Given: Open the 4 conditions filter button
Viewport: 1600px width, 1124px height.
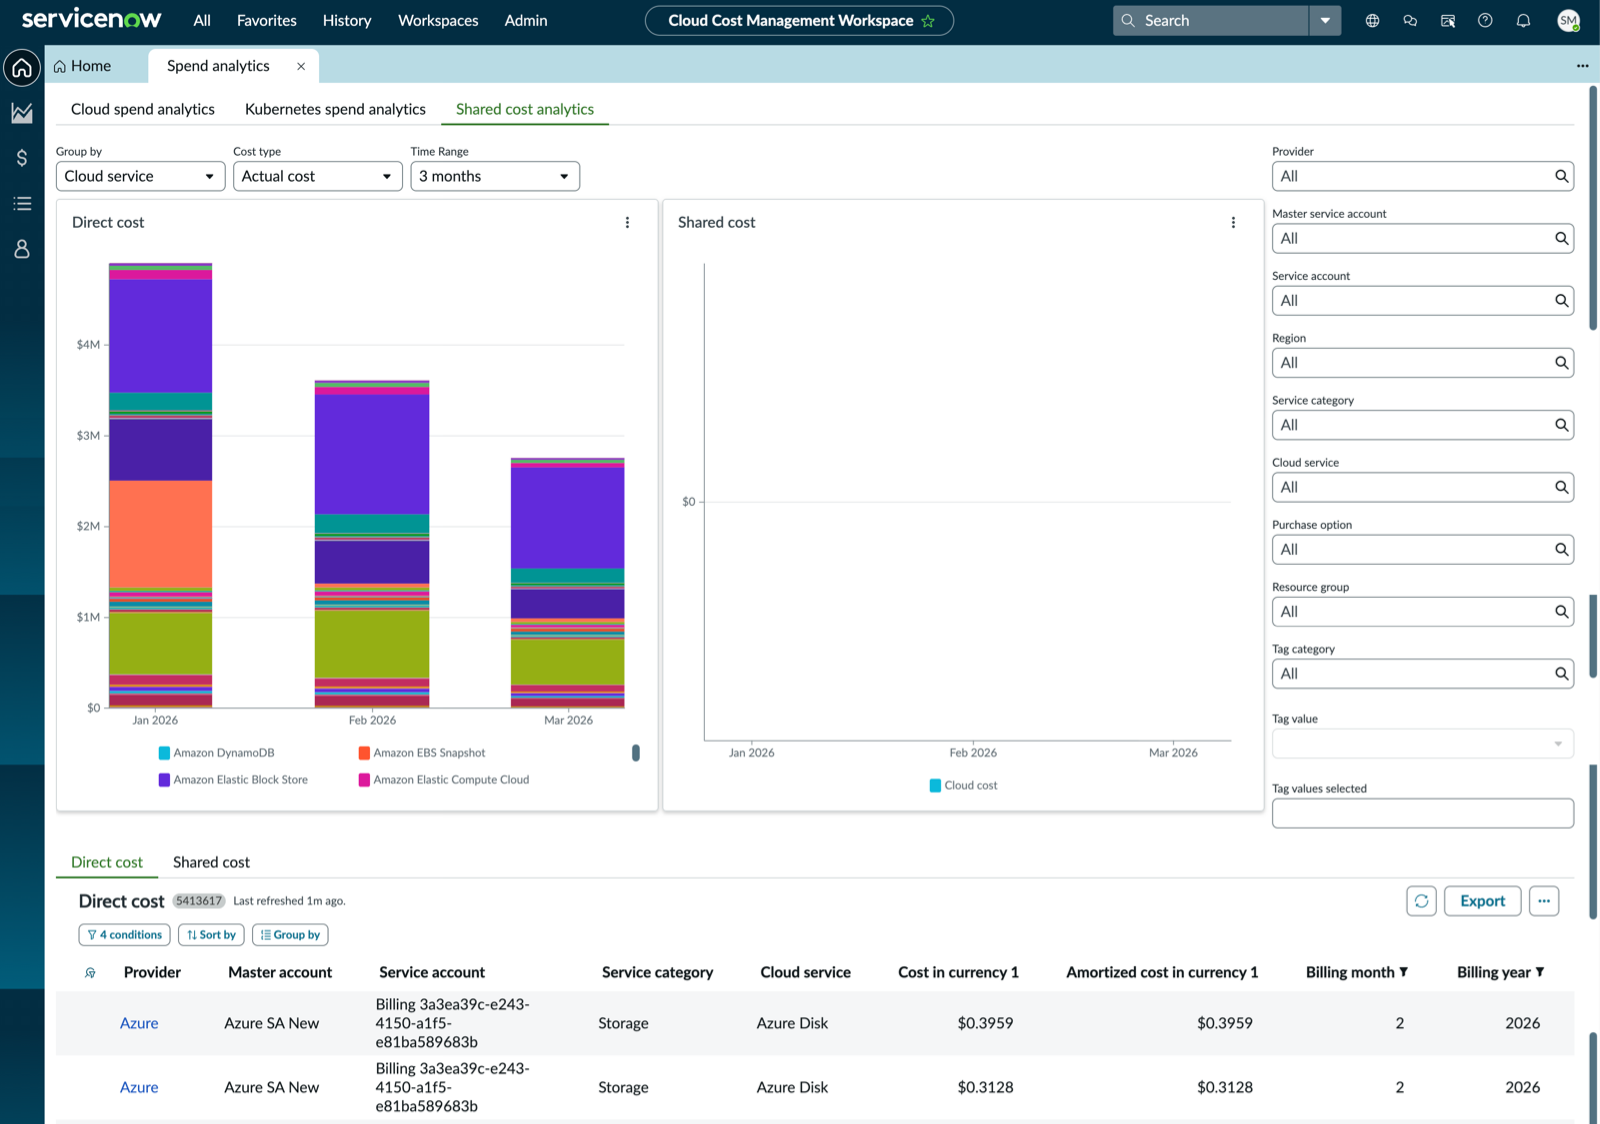Looking at the screenshot, I should click(x=124, y=935).
